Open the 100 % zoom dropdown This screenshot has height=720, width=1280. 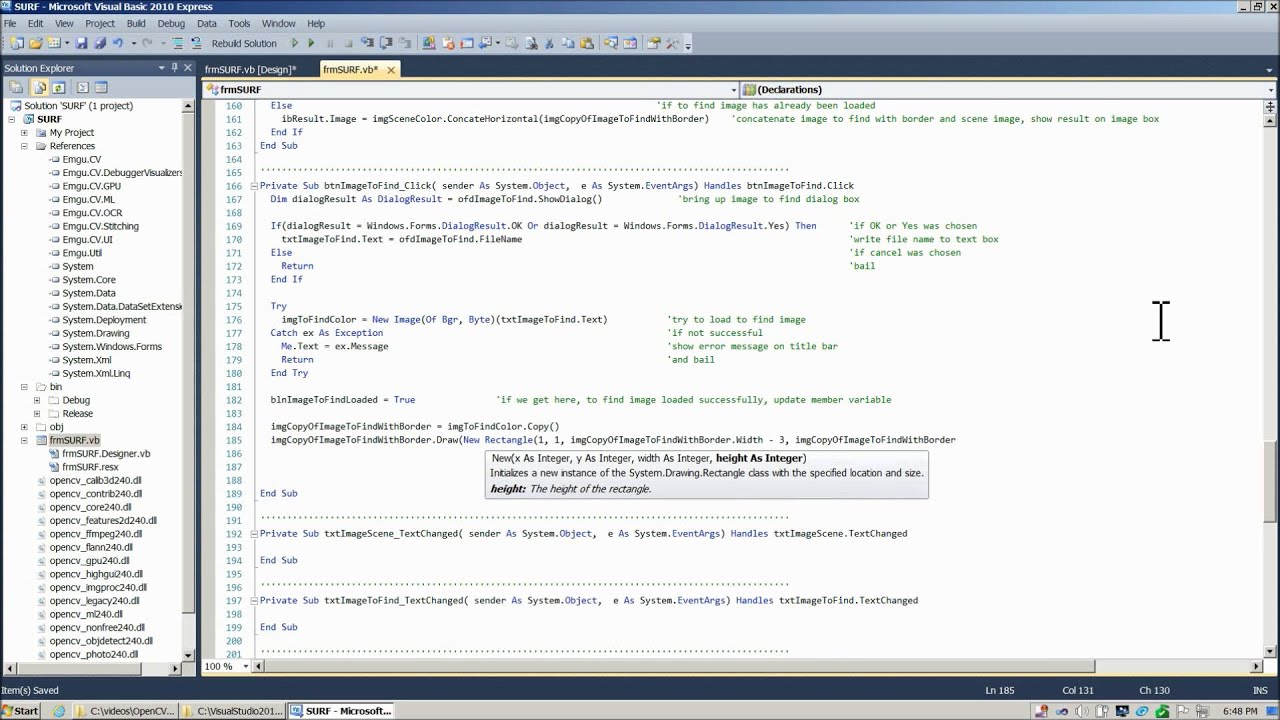[x=243, y=667]
